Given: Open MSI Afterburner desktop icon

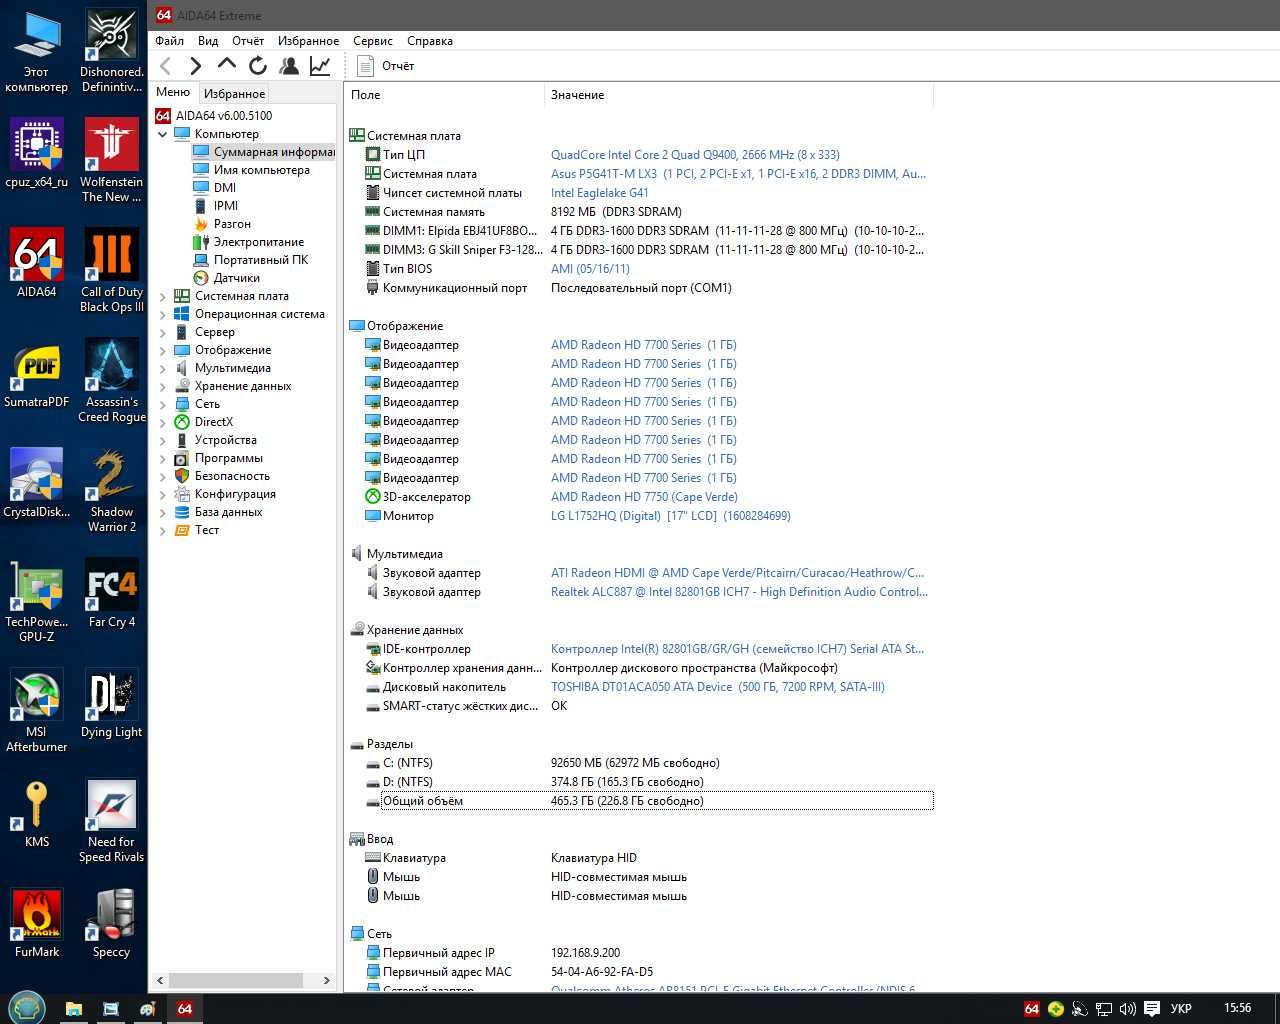Looking at the screenshot, I should click(x=36, y=711).
